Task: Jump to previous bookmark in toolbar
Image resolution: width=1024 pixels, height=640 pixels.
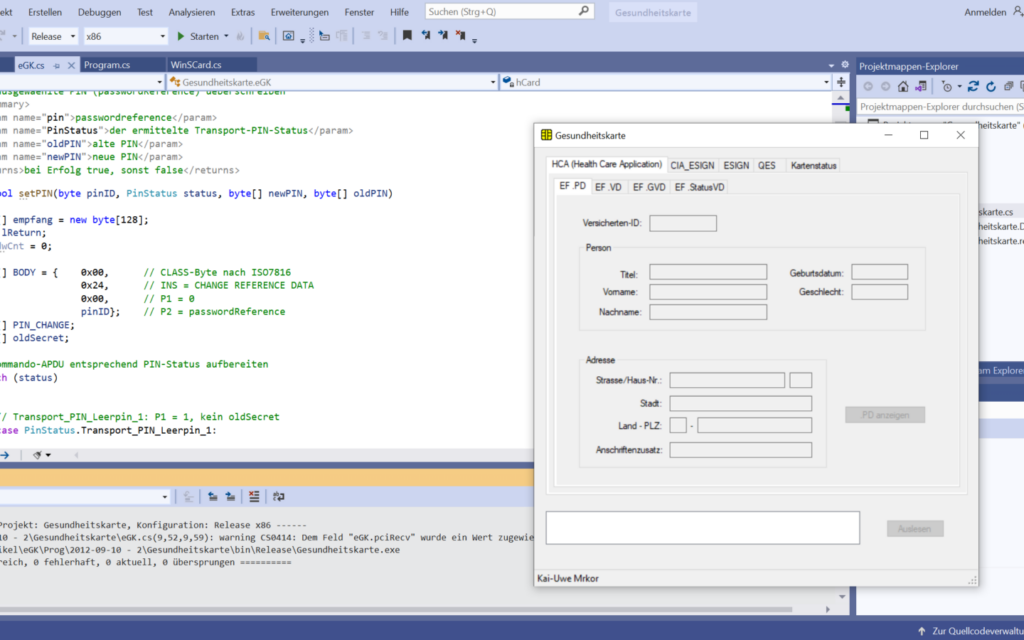Action: coord(426,35)
